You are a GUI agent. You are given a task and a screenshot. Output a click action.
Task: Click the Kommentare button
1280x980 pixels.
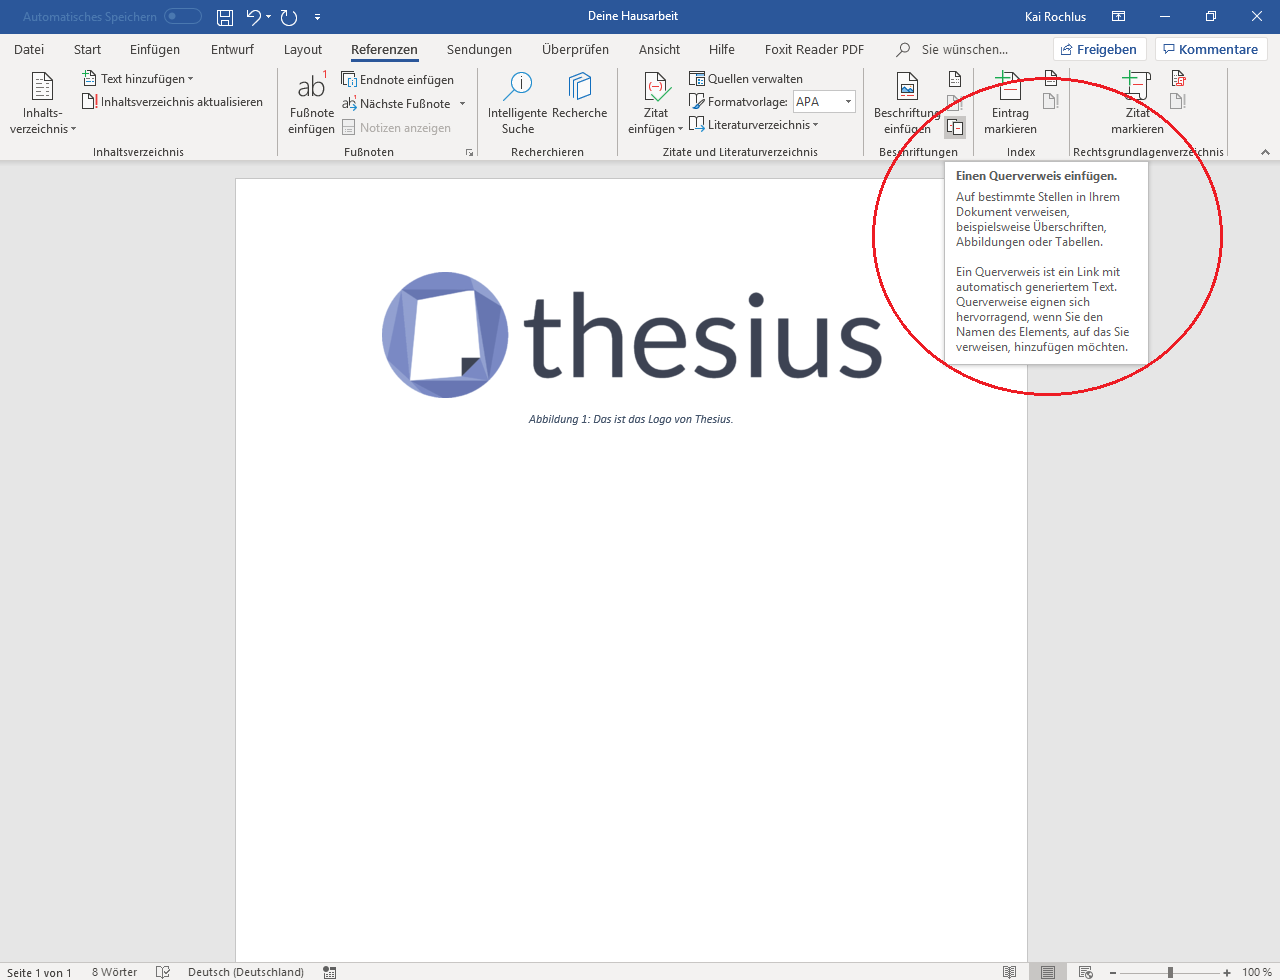coord(1210,49)
